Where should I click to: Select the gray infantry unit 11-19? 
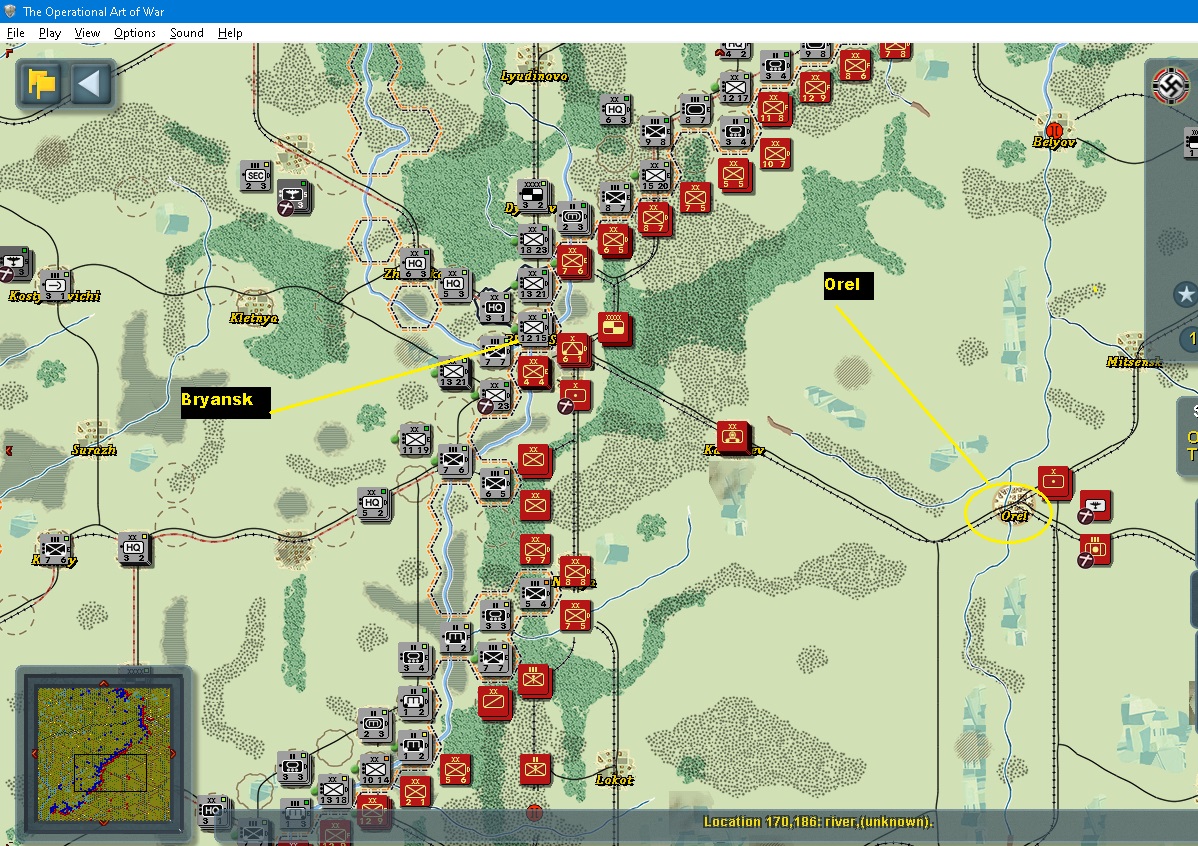(x=415, y=439)
